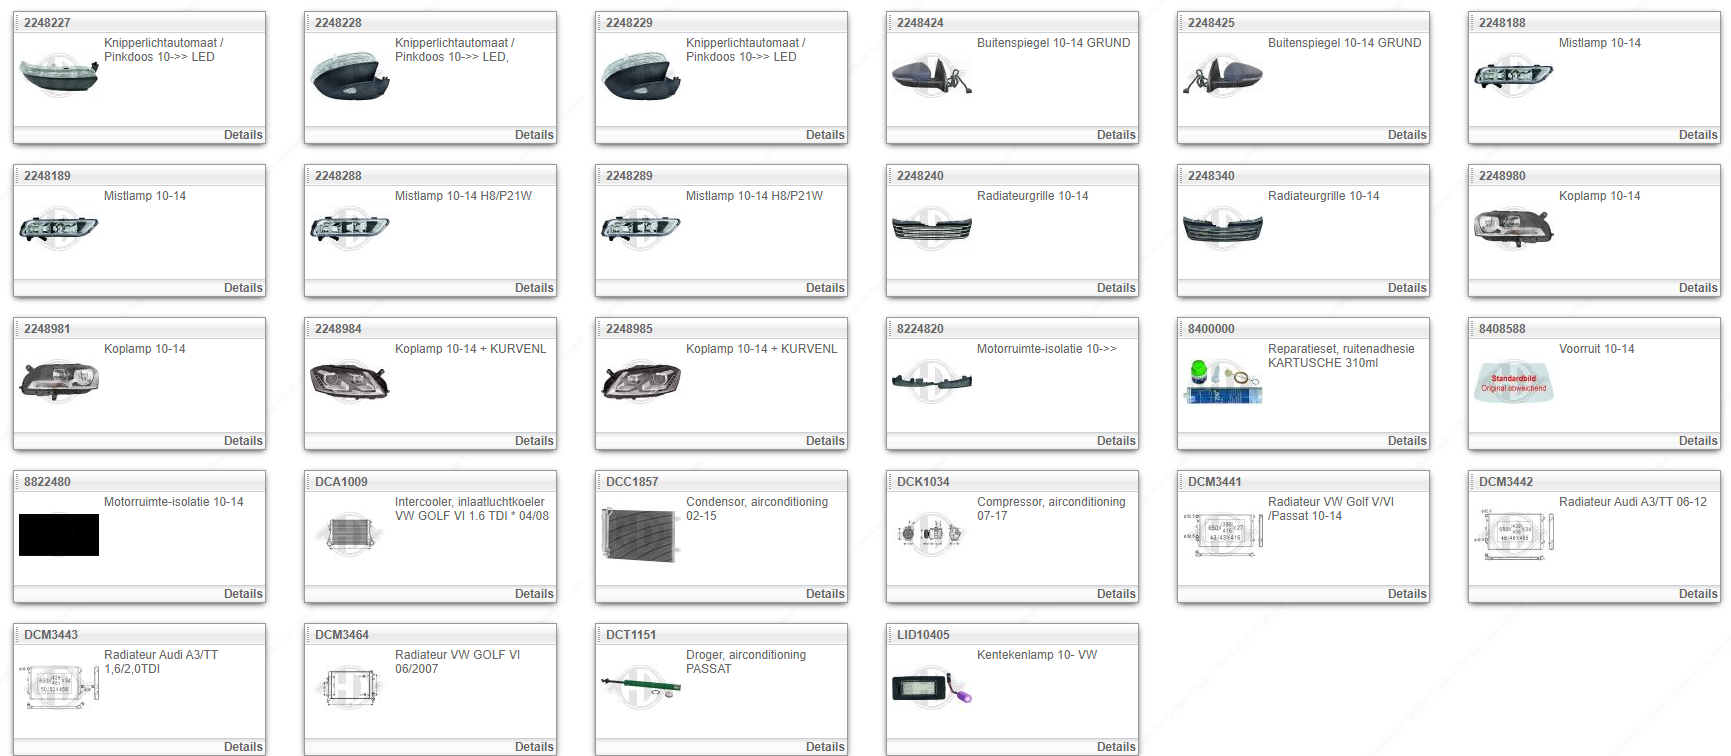Click the Kentekenlamp LID10405 product image
Screen dimensions: 1731x756
pyautogui.click(x=931, y=688)
